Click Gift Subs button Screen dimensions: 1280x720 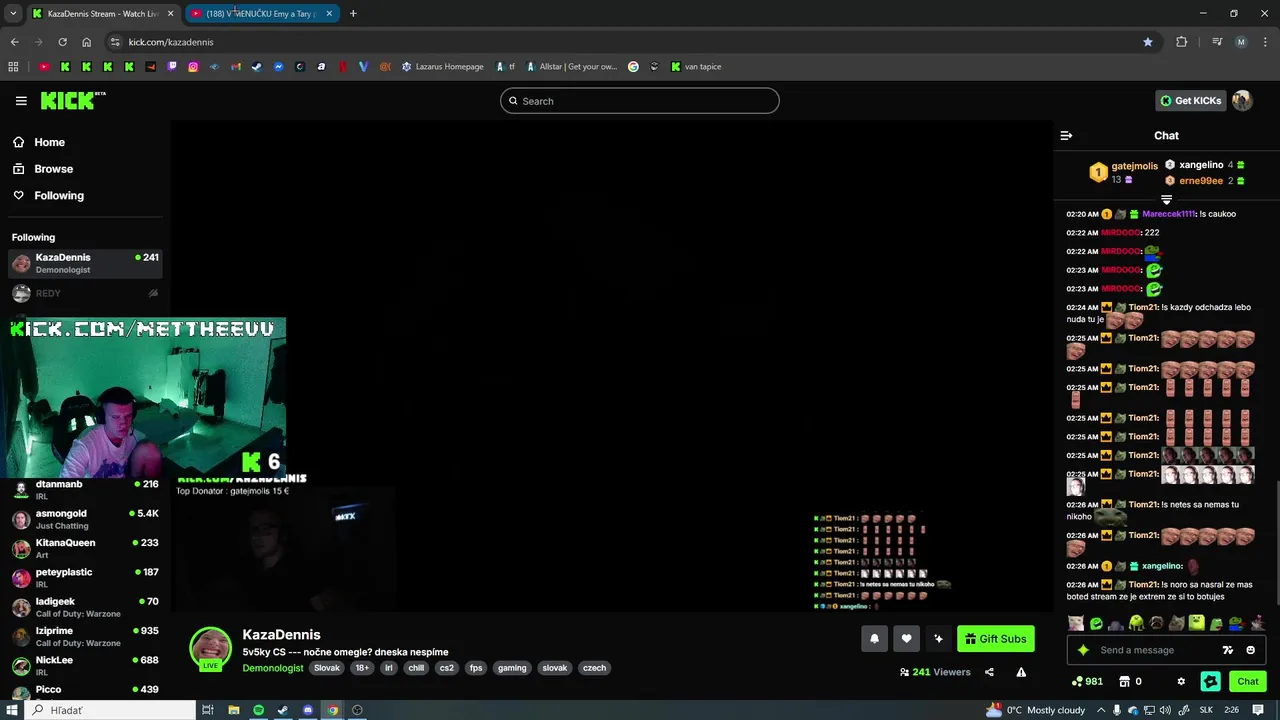tap(995, 639)
